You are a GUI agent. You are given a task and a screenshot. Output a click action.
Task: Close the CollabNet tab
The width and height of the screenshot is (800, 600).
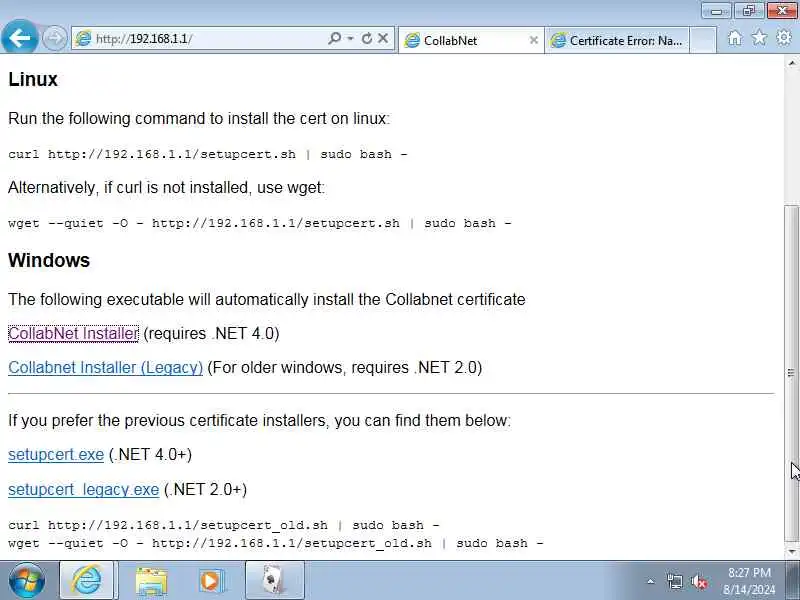coord(534,40)
